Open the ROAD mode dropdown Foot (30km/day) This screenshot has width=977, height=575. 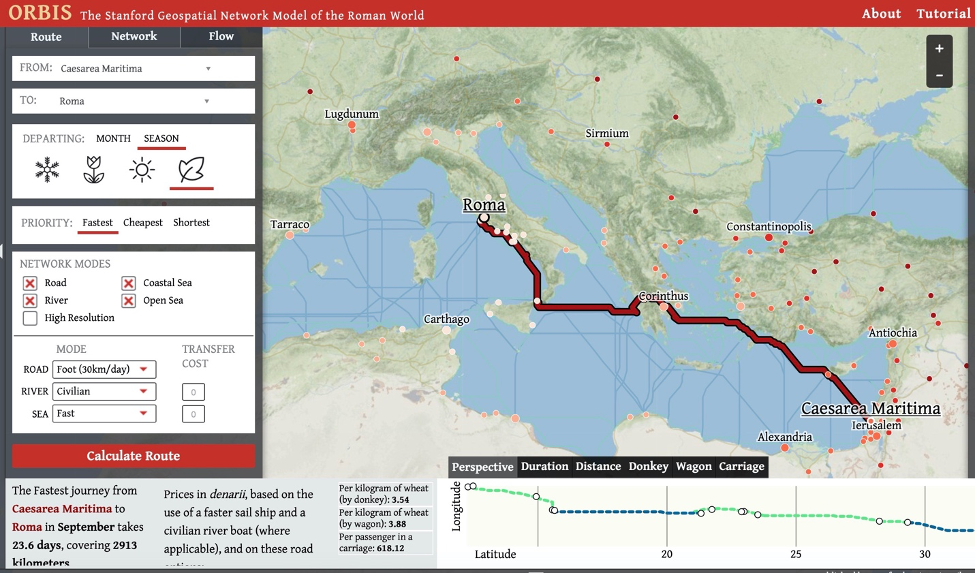point(104,369)
